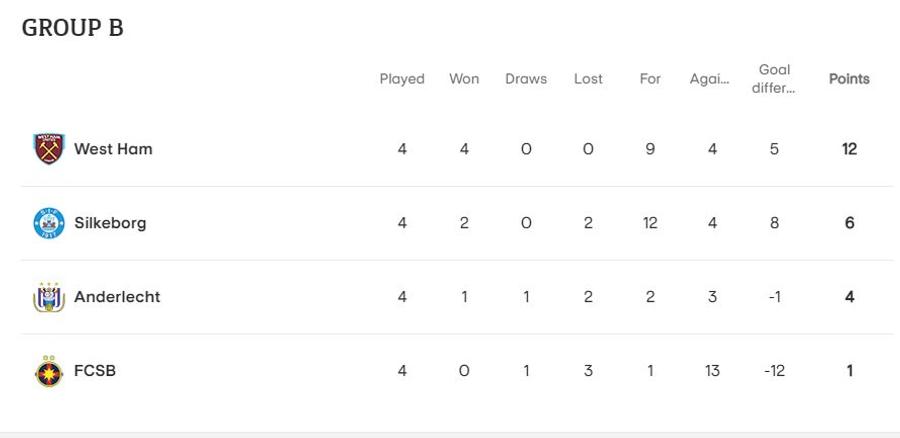Click FCSB's -12 goal difference value
Image resolution: width=900 pixels, height=438 pixels.
pos(774,371)
